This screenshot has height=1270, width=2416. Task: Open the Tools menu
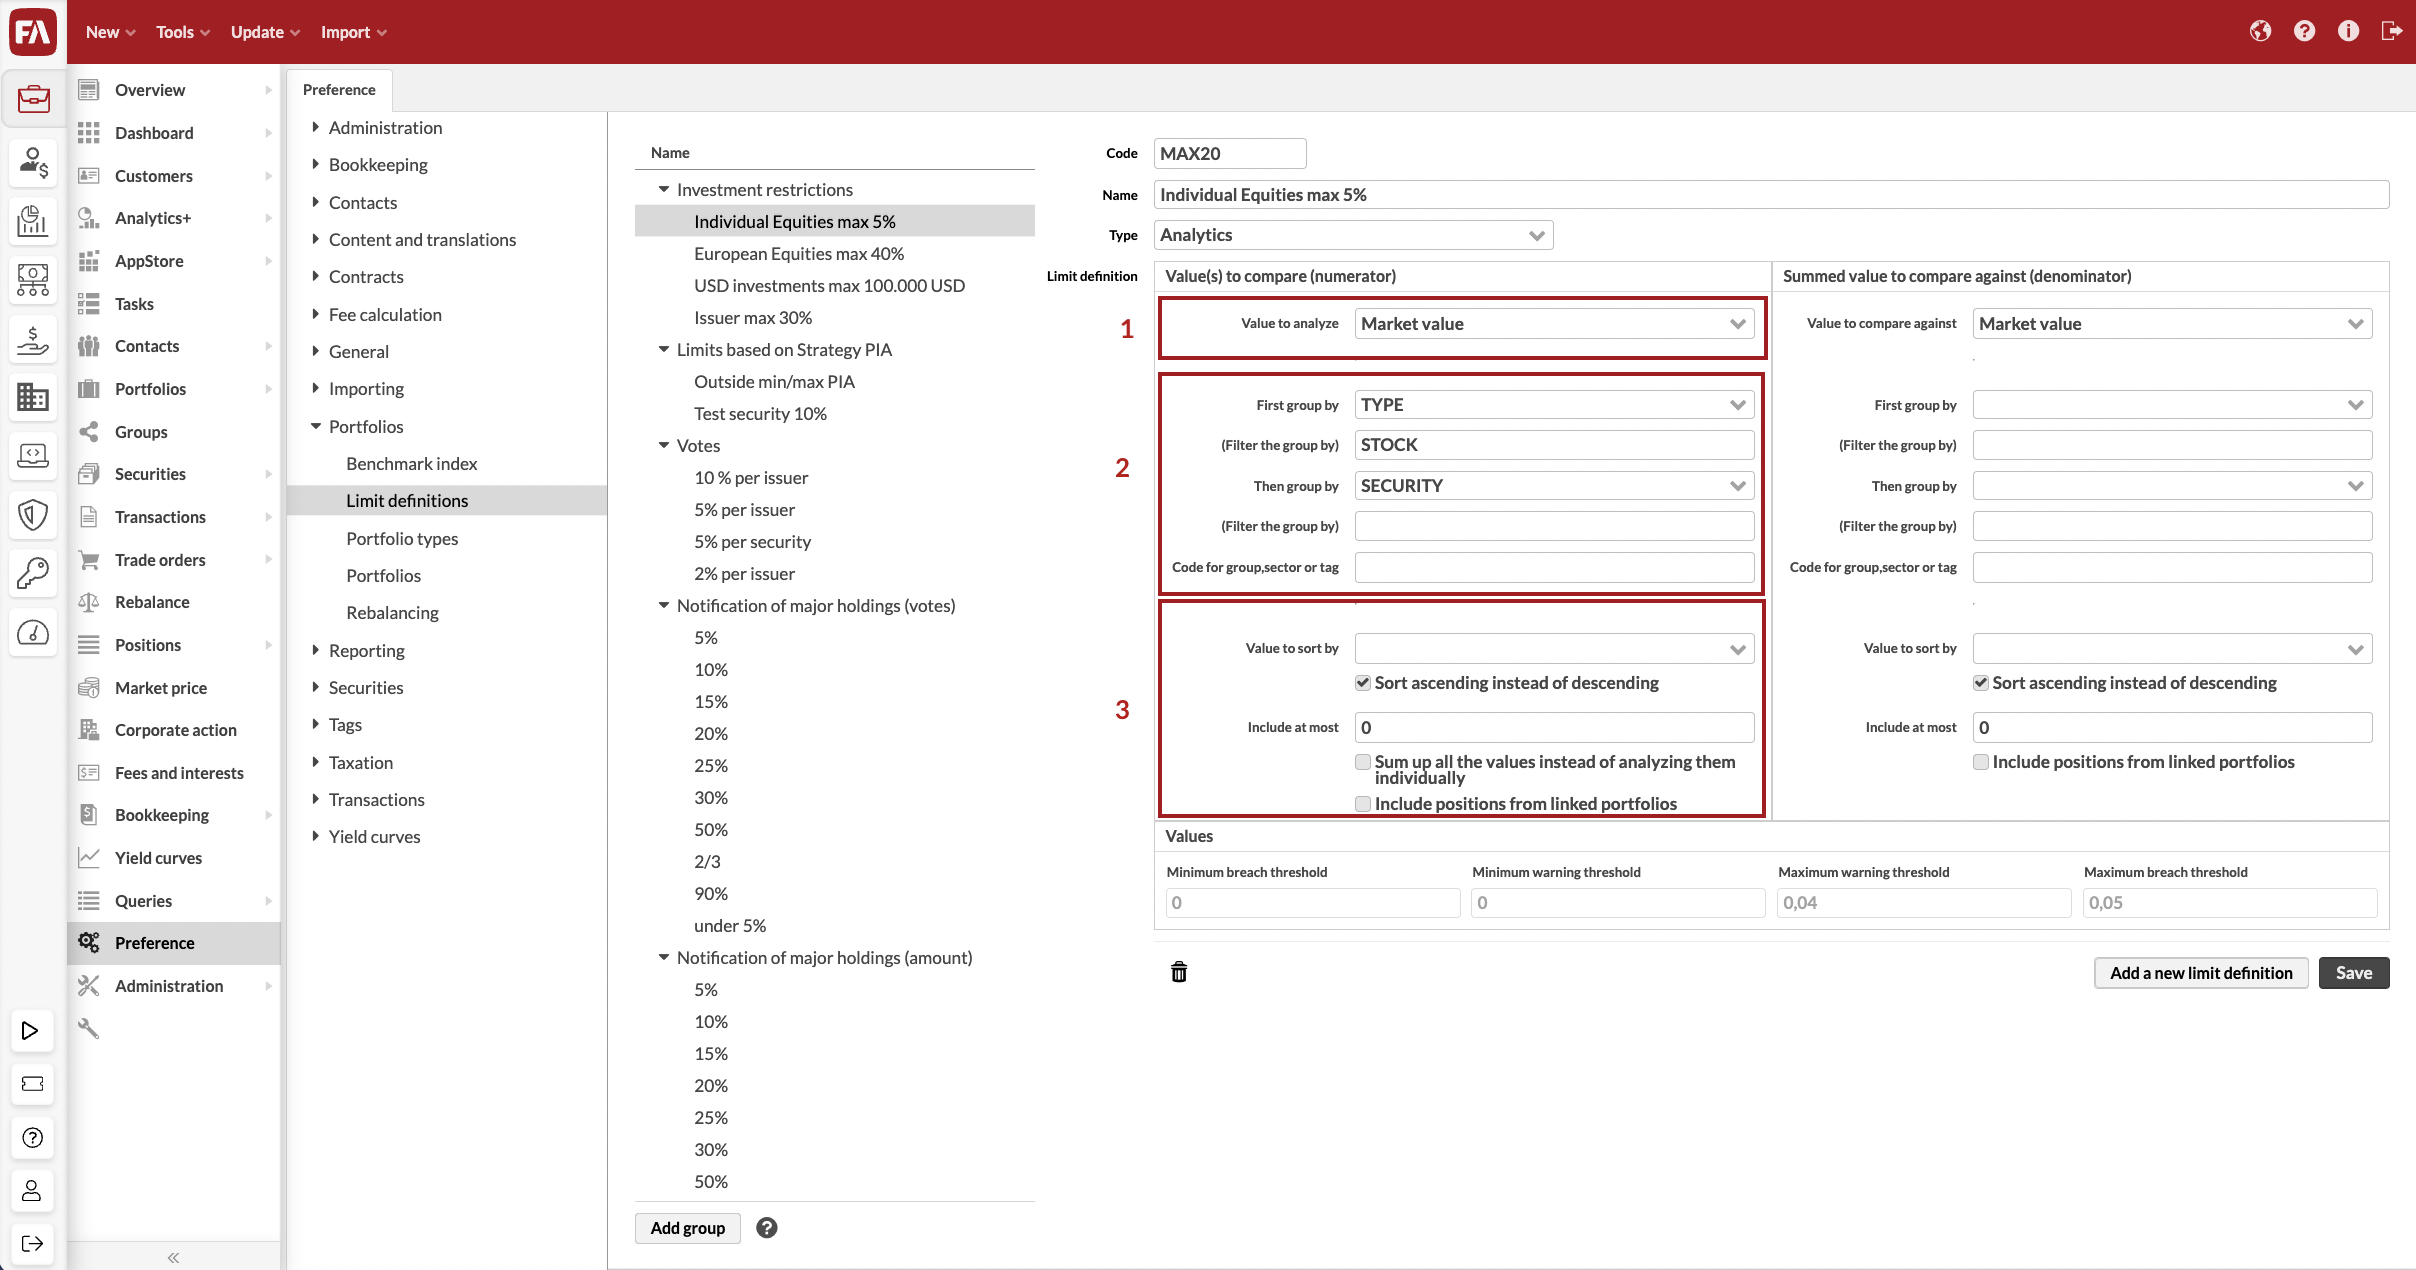click(x=183, y=32)
